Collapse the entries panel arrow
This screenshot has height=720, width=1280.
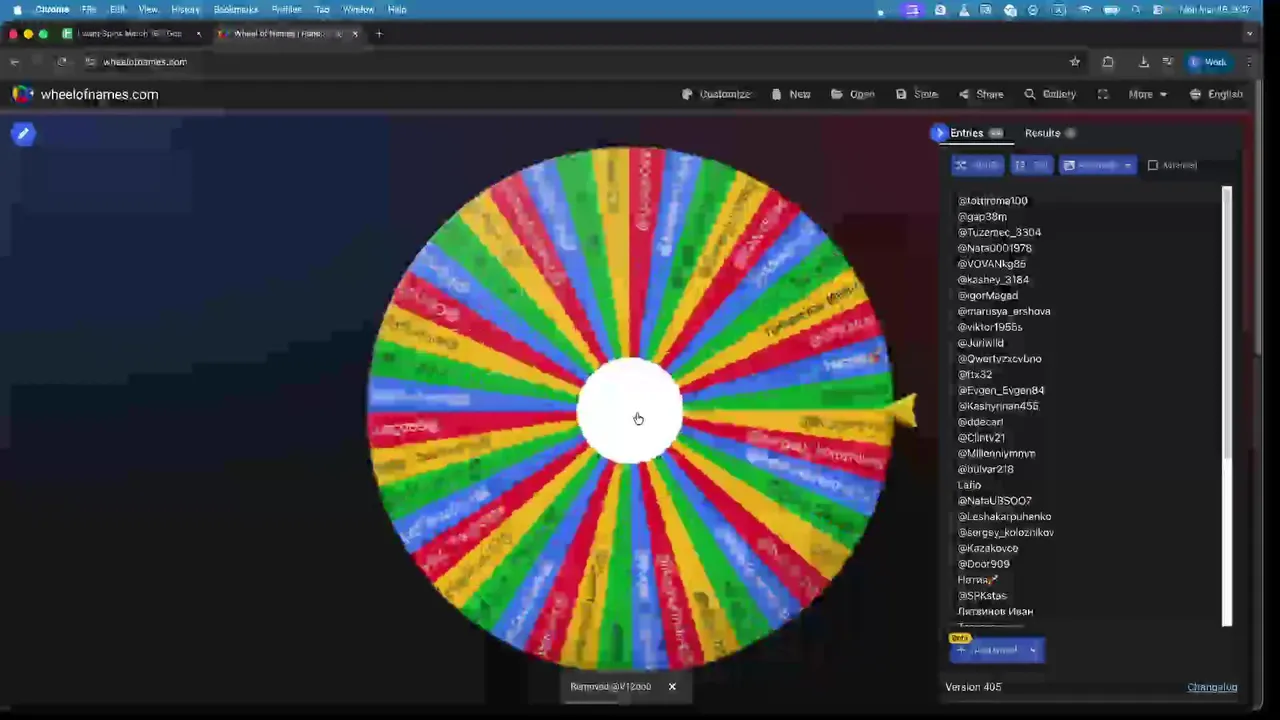point(938,133)
